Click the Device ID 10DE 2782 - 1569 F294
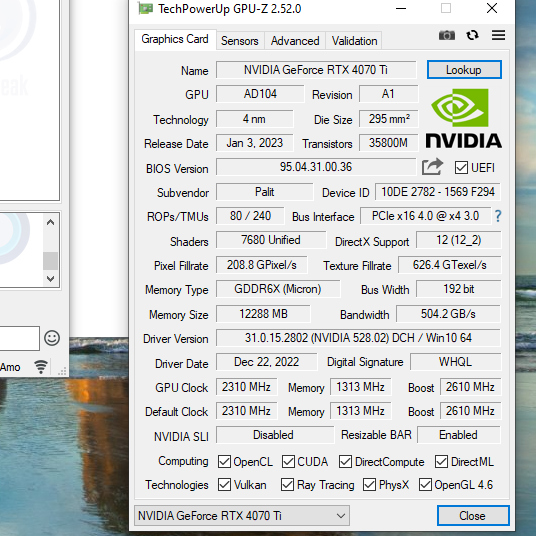Screen dimensions: 536x536 pyautogui.click(x=438, y=192)
